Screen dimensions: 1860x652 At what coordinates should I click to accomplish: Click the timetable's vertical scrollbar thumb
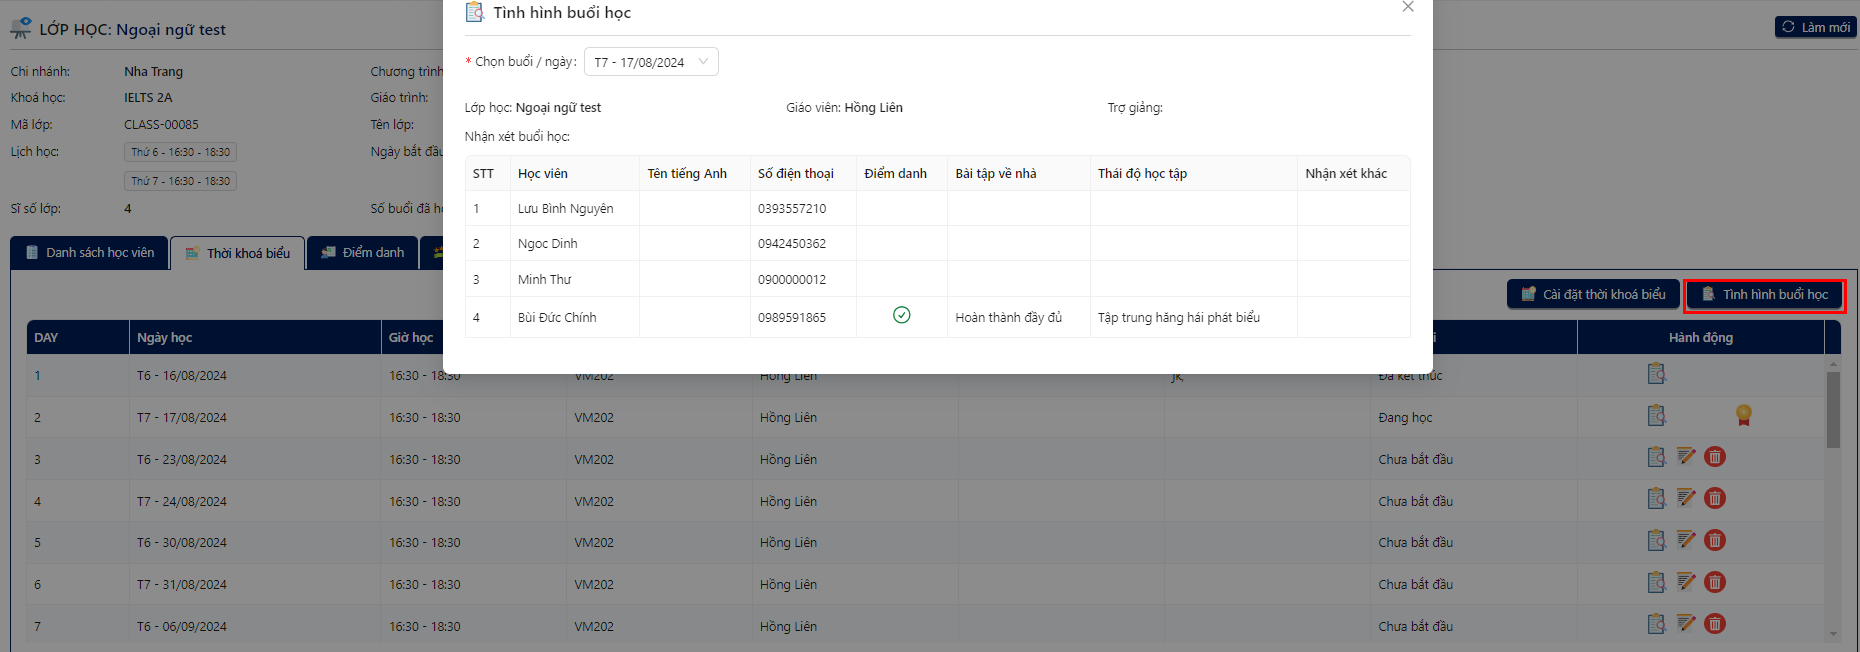pyautogui.click(x=1833, y=410)
